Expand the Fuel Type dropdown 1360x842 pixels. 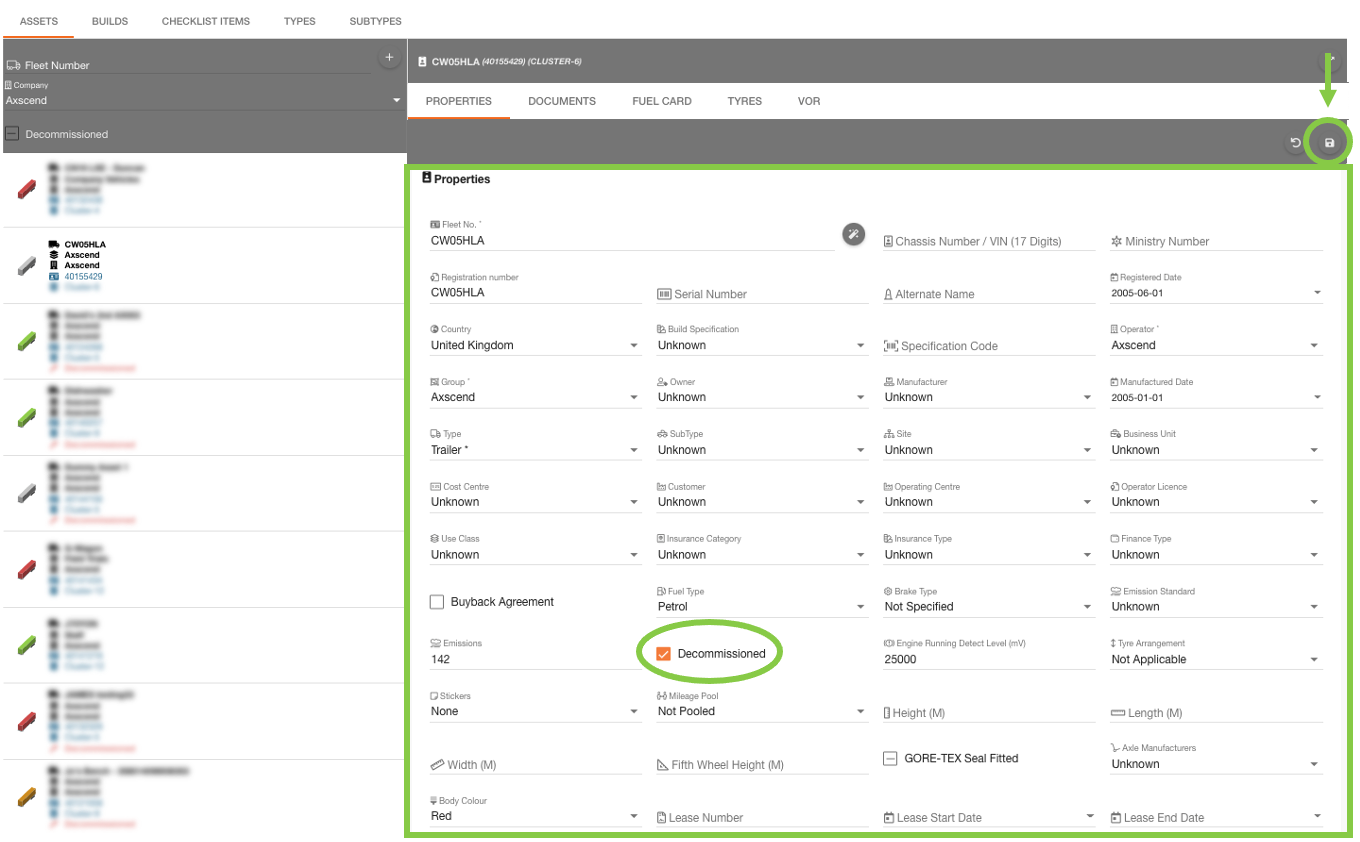762,607
